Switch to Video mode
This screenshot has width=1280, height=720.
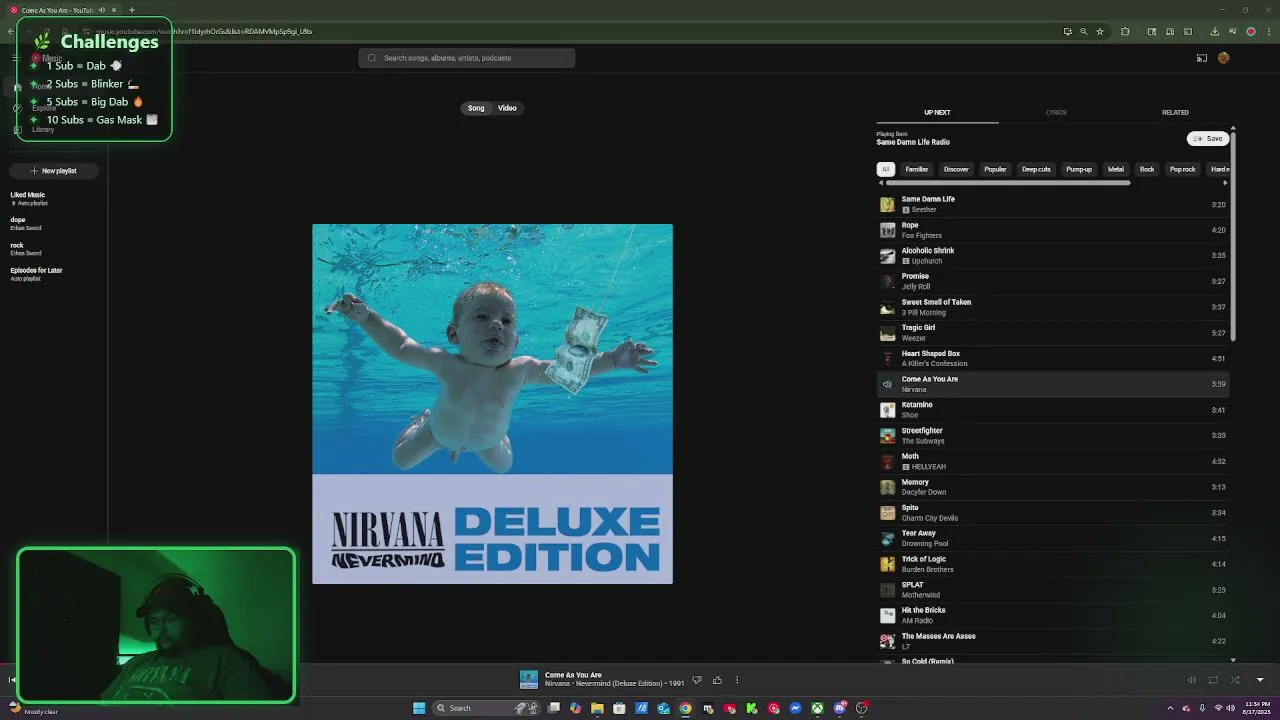pos(507,108)
